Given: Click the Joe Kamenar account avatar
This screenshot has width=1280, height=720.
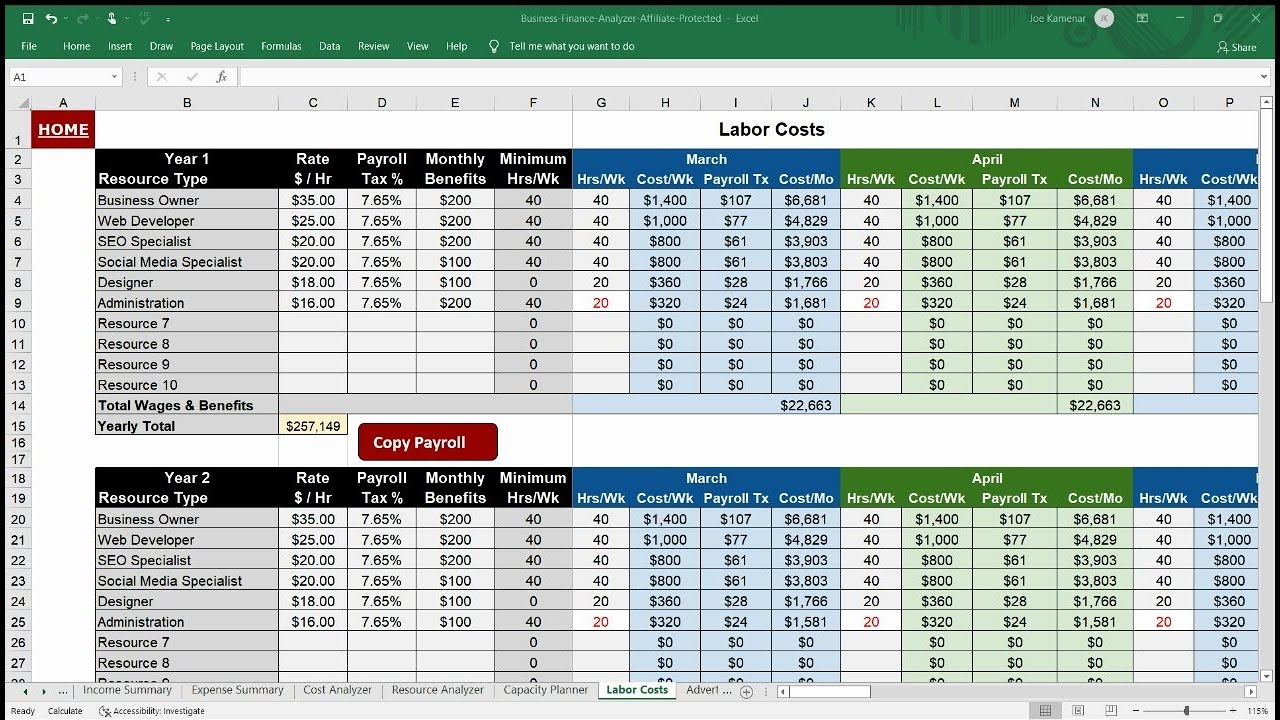Looking at the screenshot, I should [1104, 18].
